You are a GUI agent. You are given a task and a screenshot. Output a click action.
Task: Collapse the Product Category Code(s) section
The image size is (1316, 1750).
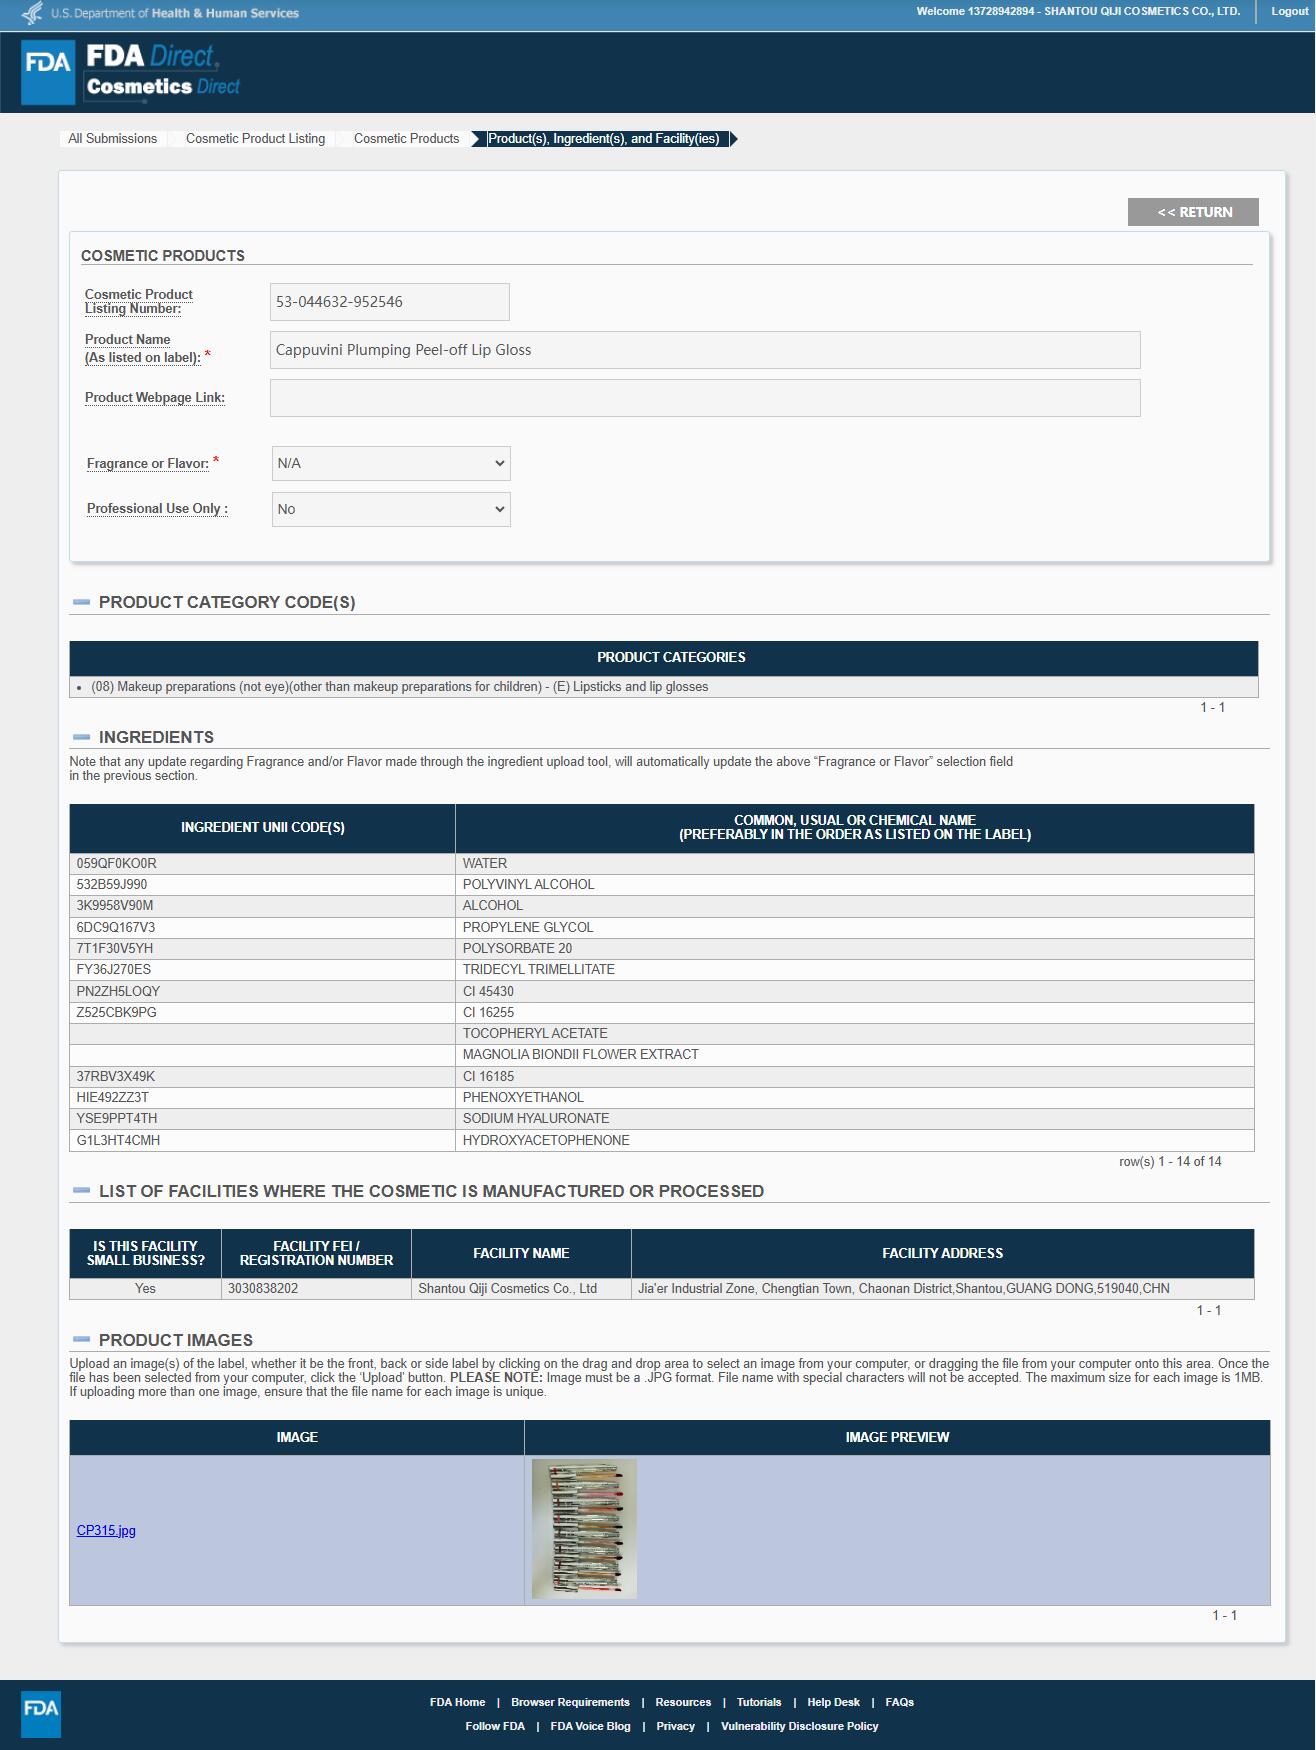[x=82, y=602]
